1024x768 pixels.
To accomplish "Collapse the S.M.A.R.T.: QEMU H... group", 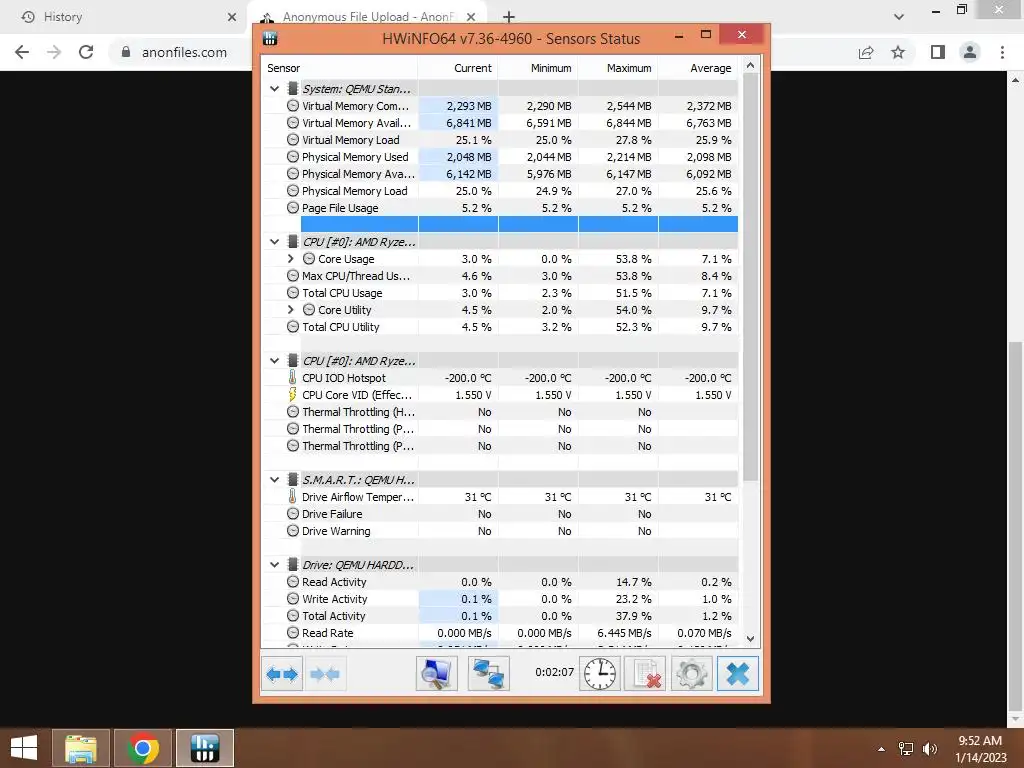I will pyautogui.click(x=274, y=479).
